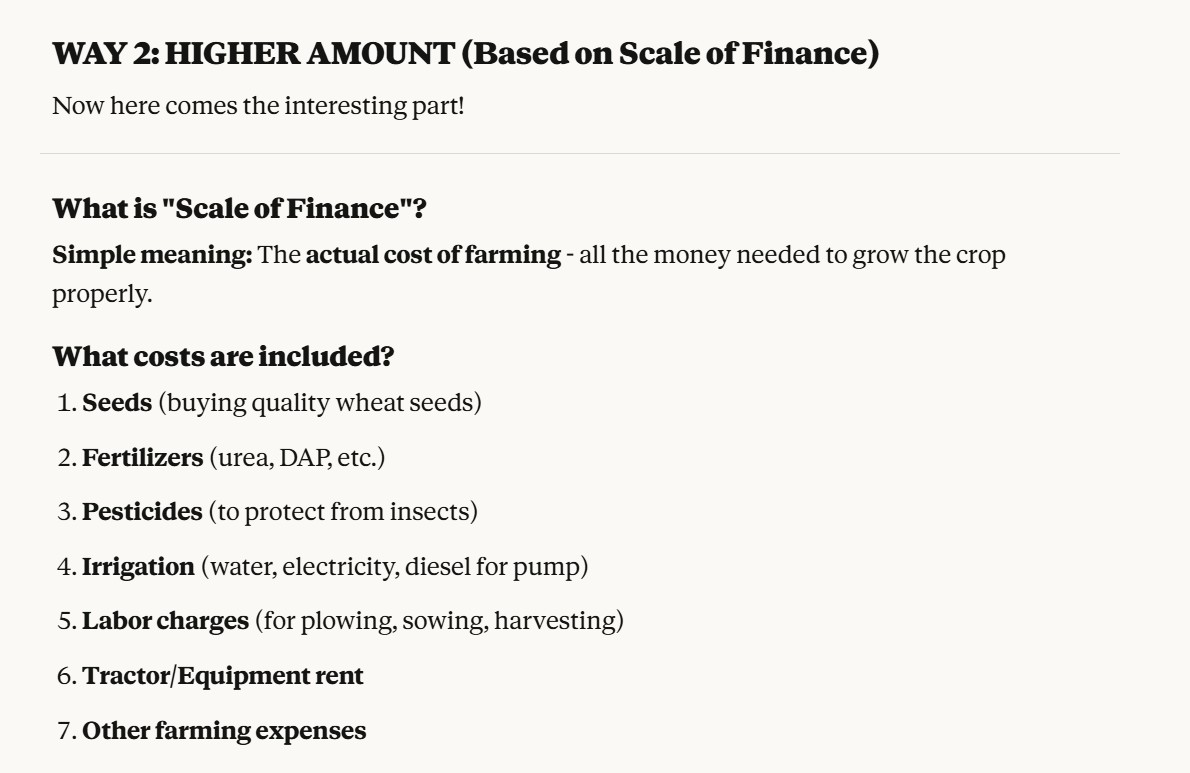Viewport: 1190px width, 773px height.
Task: Click the 'What is "Scale of Finance"?' heading
Action: pos(239,209)
